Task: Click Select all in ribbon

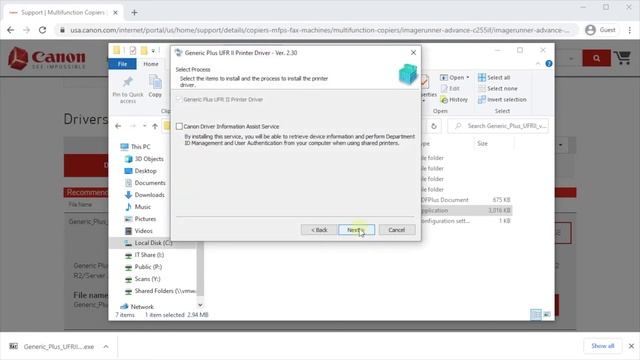Action: click(x=494, y=78)
